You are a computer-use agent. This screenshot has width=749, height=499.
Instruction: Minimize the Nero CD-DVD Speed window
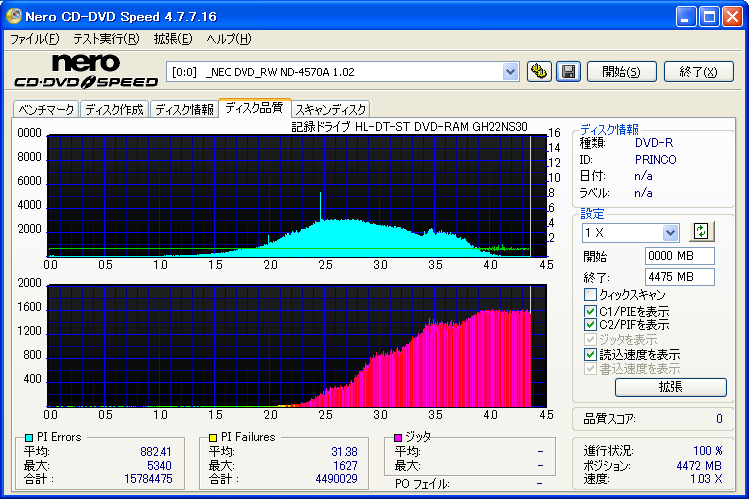[x=685, y=17]
